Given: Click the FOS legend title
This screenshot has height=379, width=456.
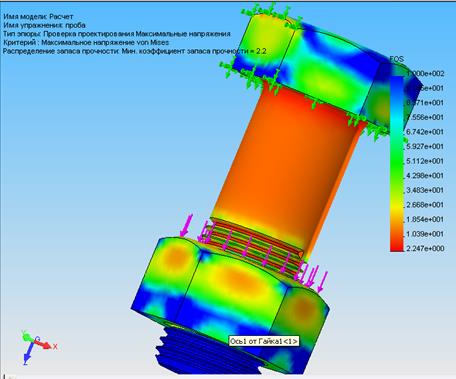Looking at the screenshot, I should tap(397, 59).
